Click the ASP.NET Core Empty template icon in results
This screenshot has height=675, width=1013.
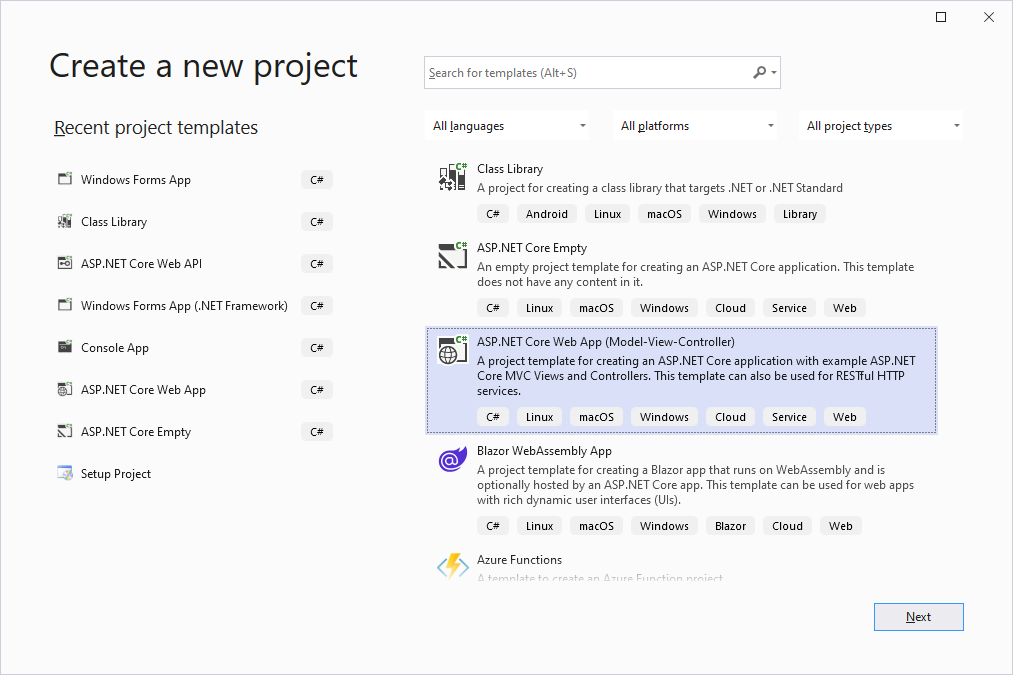(x=452, y=255)
